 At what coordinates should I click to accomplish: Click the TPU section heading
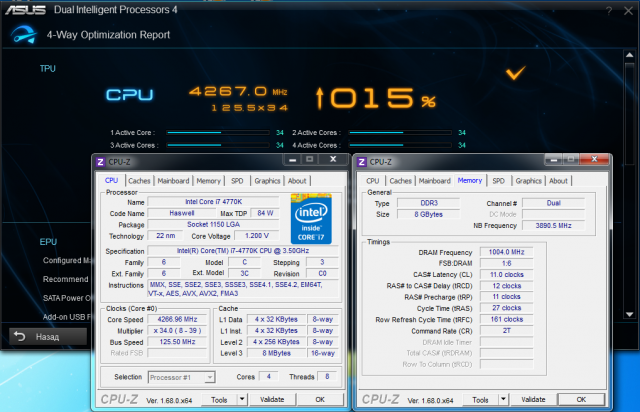point(47,69)
